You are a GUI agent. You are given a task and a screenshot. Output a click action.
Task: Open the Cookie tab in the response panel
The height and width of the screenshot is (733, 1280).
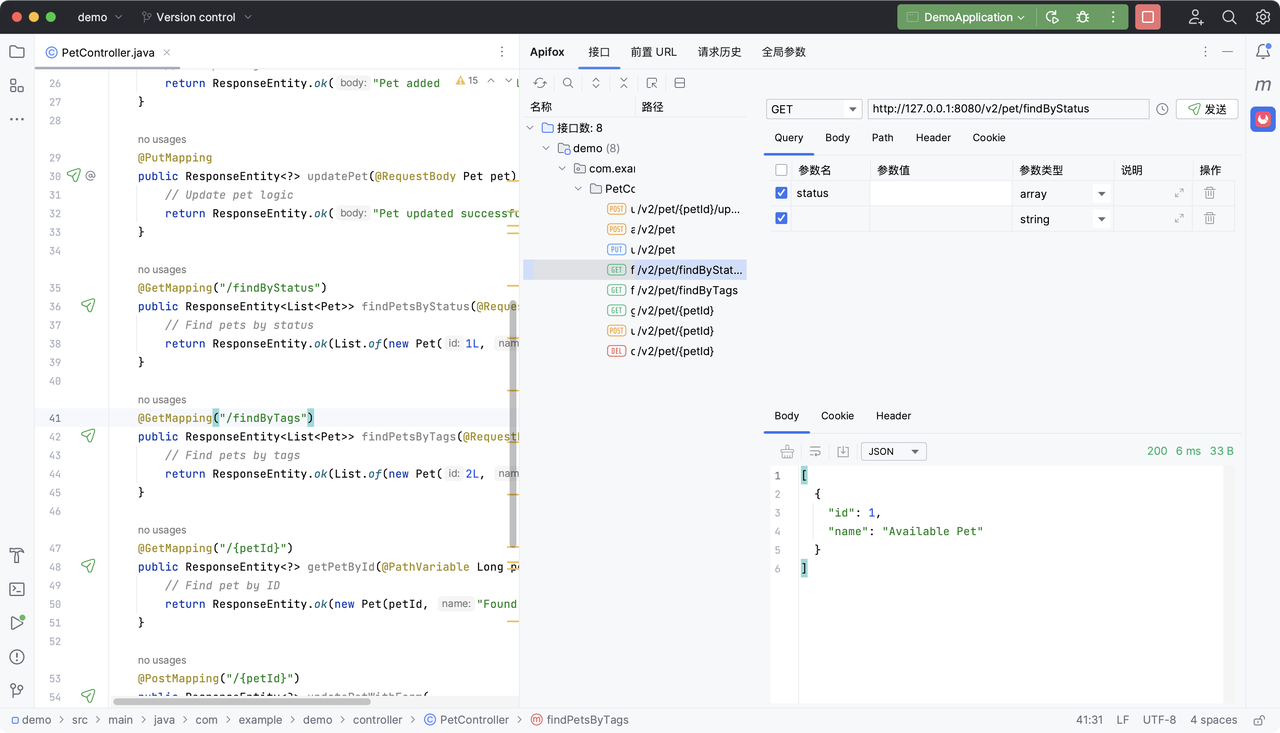coord(837,416)
